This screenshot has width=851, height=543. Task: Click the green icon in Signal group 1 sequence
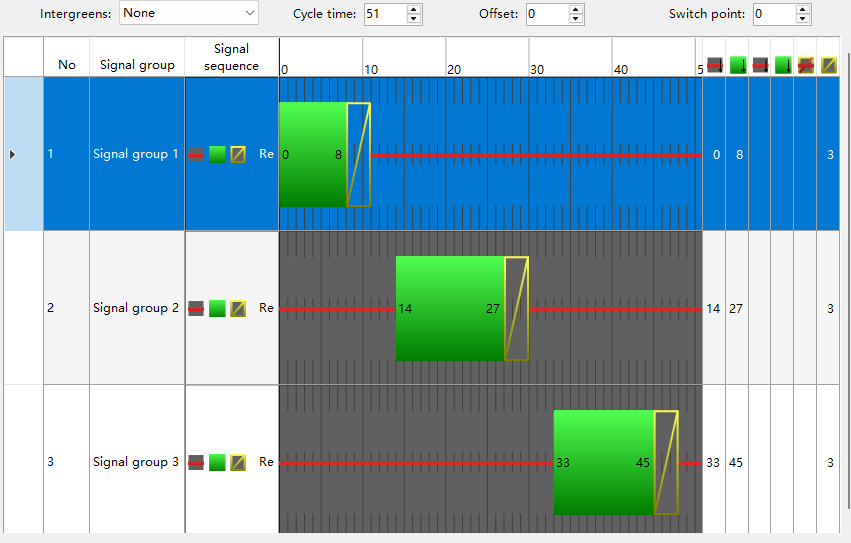coord(217,154)
